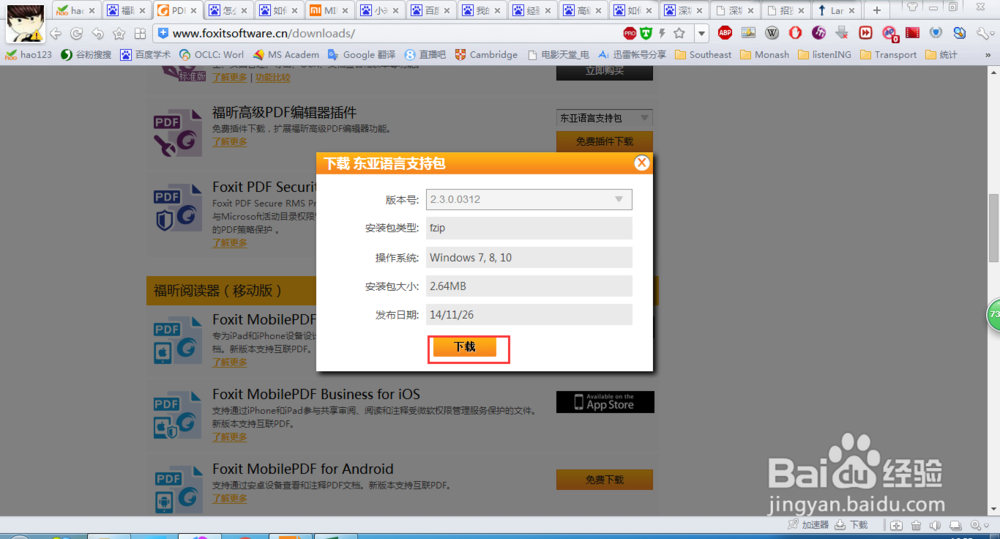The width and height of the screenshot is (1000, 539).
Task: Click the user avatar in top-left corner
Action: pos(25,22)
